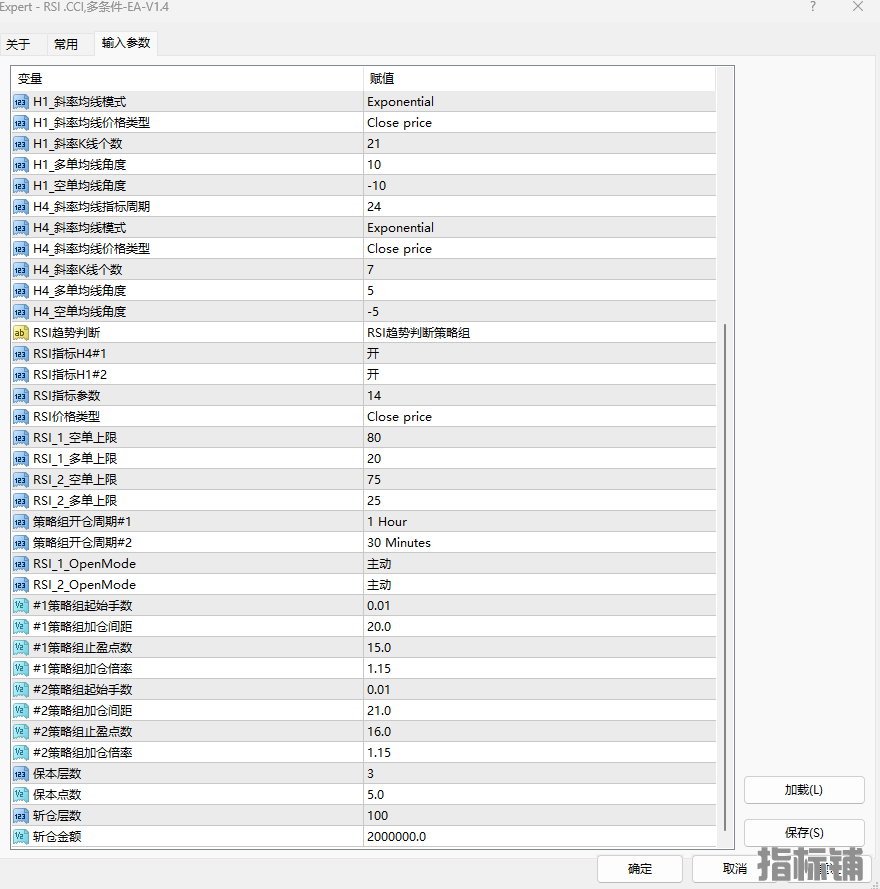Toggle the RSI指标H4#1 value 开

coord(373,354)
